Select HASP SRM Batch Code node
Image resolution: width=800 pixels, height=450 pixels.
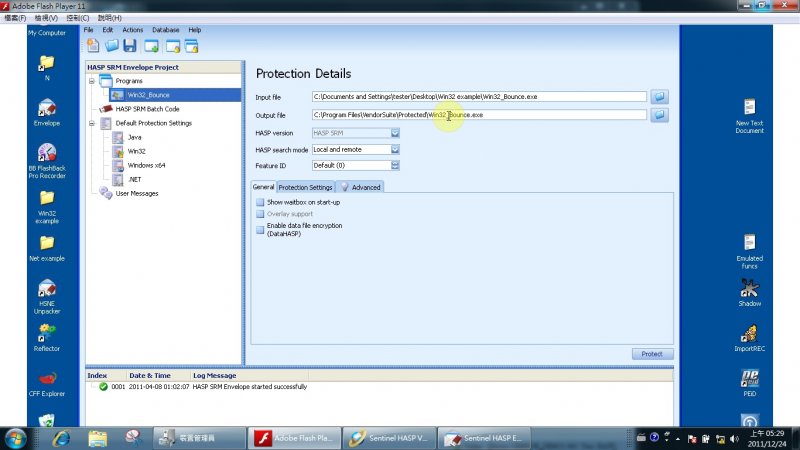coord(147,109)
